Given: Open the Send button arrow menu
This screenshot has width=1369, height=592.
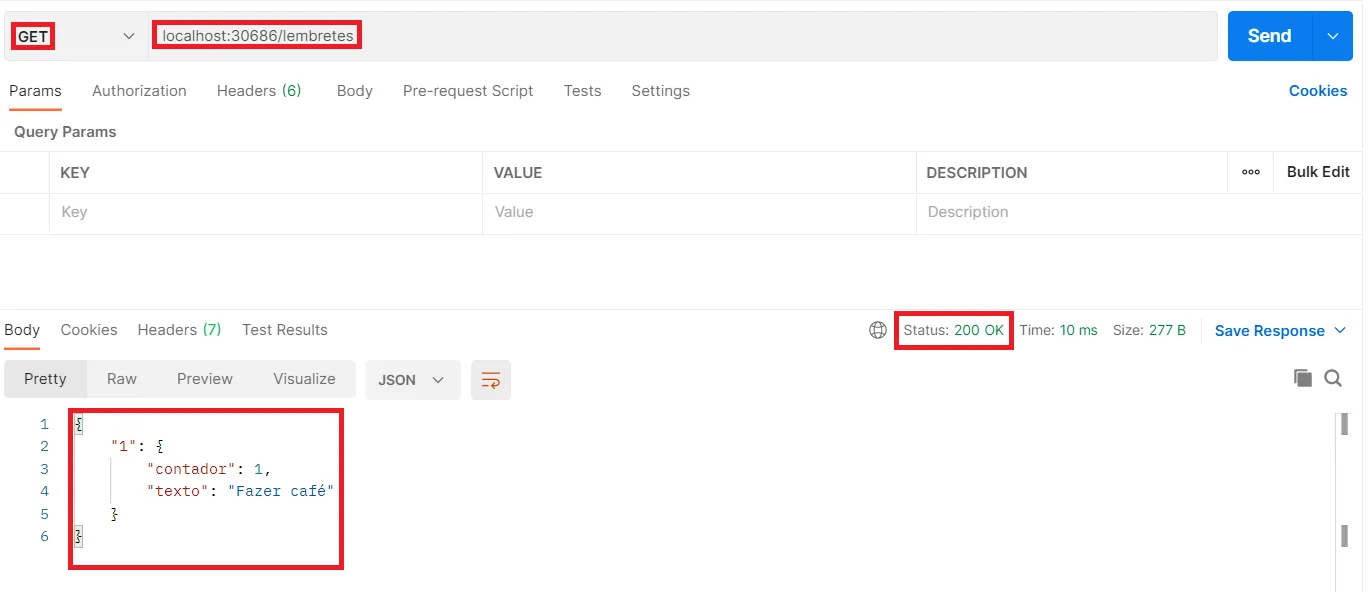Looking at the screenshot, I should click(1333, 36).
